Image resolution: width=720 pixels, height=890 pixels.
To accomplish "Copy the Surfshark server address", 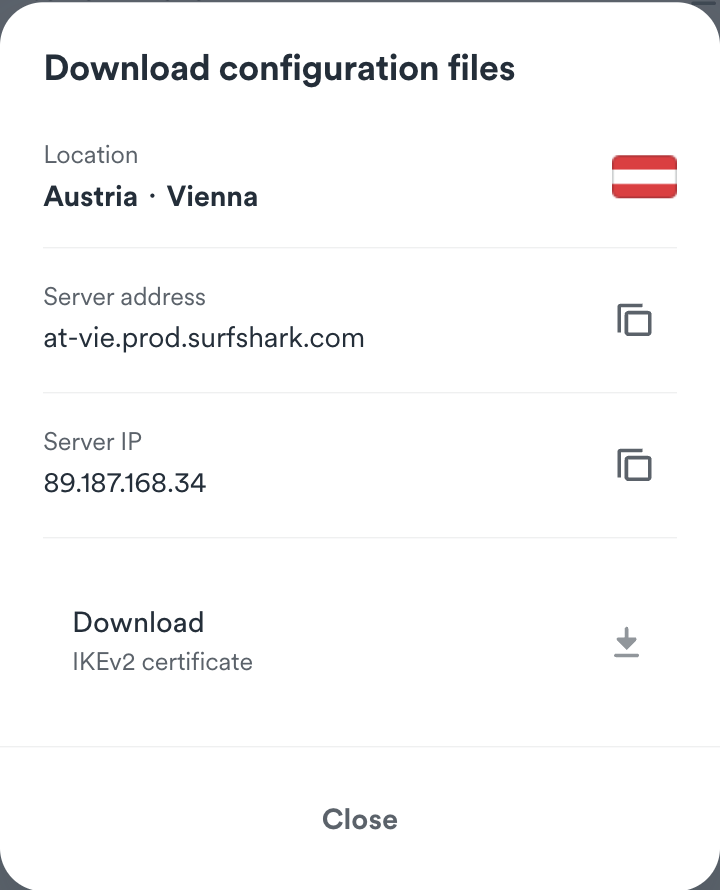I will point(634,321).
